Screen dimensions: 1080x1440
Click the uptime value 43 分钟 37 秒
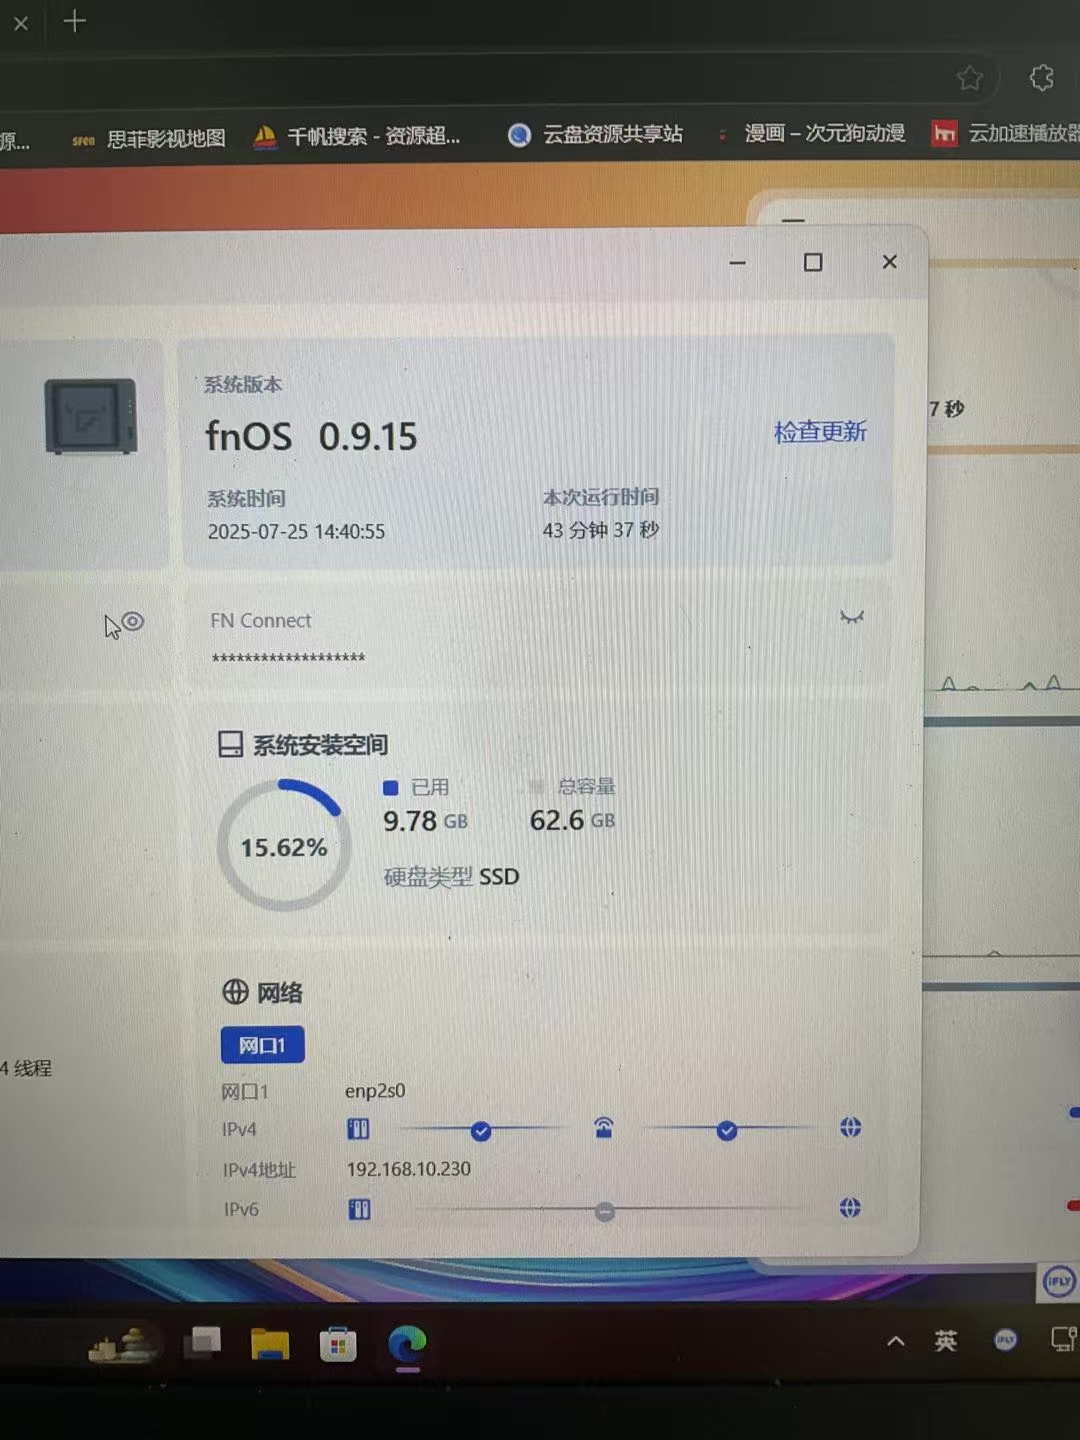tap(600, 530)
